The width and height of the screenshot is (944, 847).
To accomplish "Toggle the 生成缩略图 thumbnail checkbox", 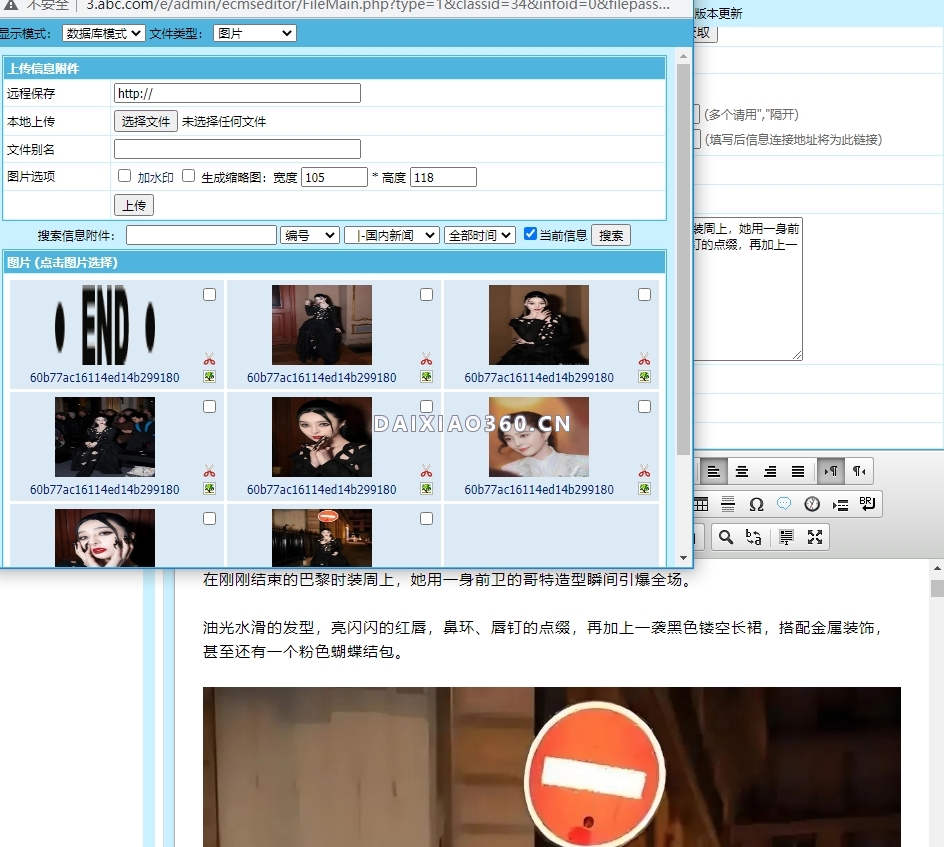I will pyautogui.click(x=189, y=176).
